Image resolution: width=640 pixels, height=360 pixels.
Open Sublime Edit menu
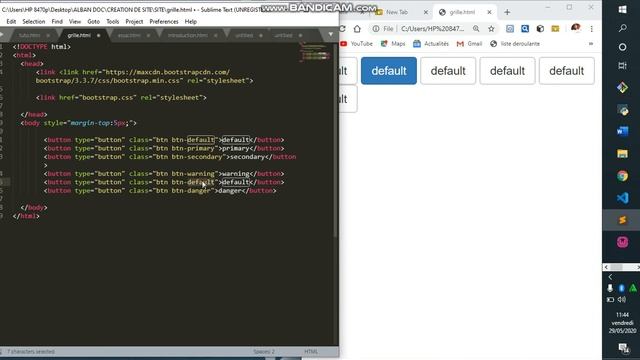pyautogui.click(x=11, y=22)
